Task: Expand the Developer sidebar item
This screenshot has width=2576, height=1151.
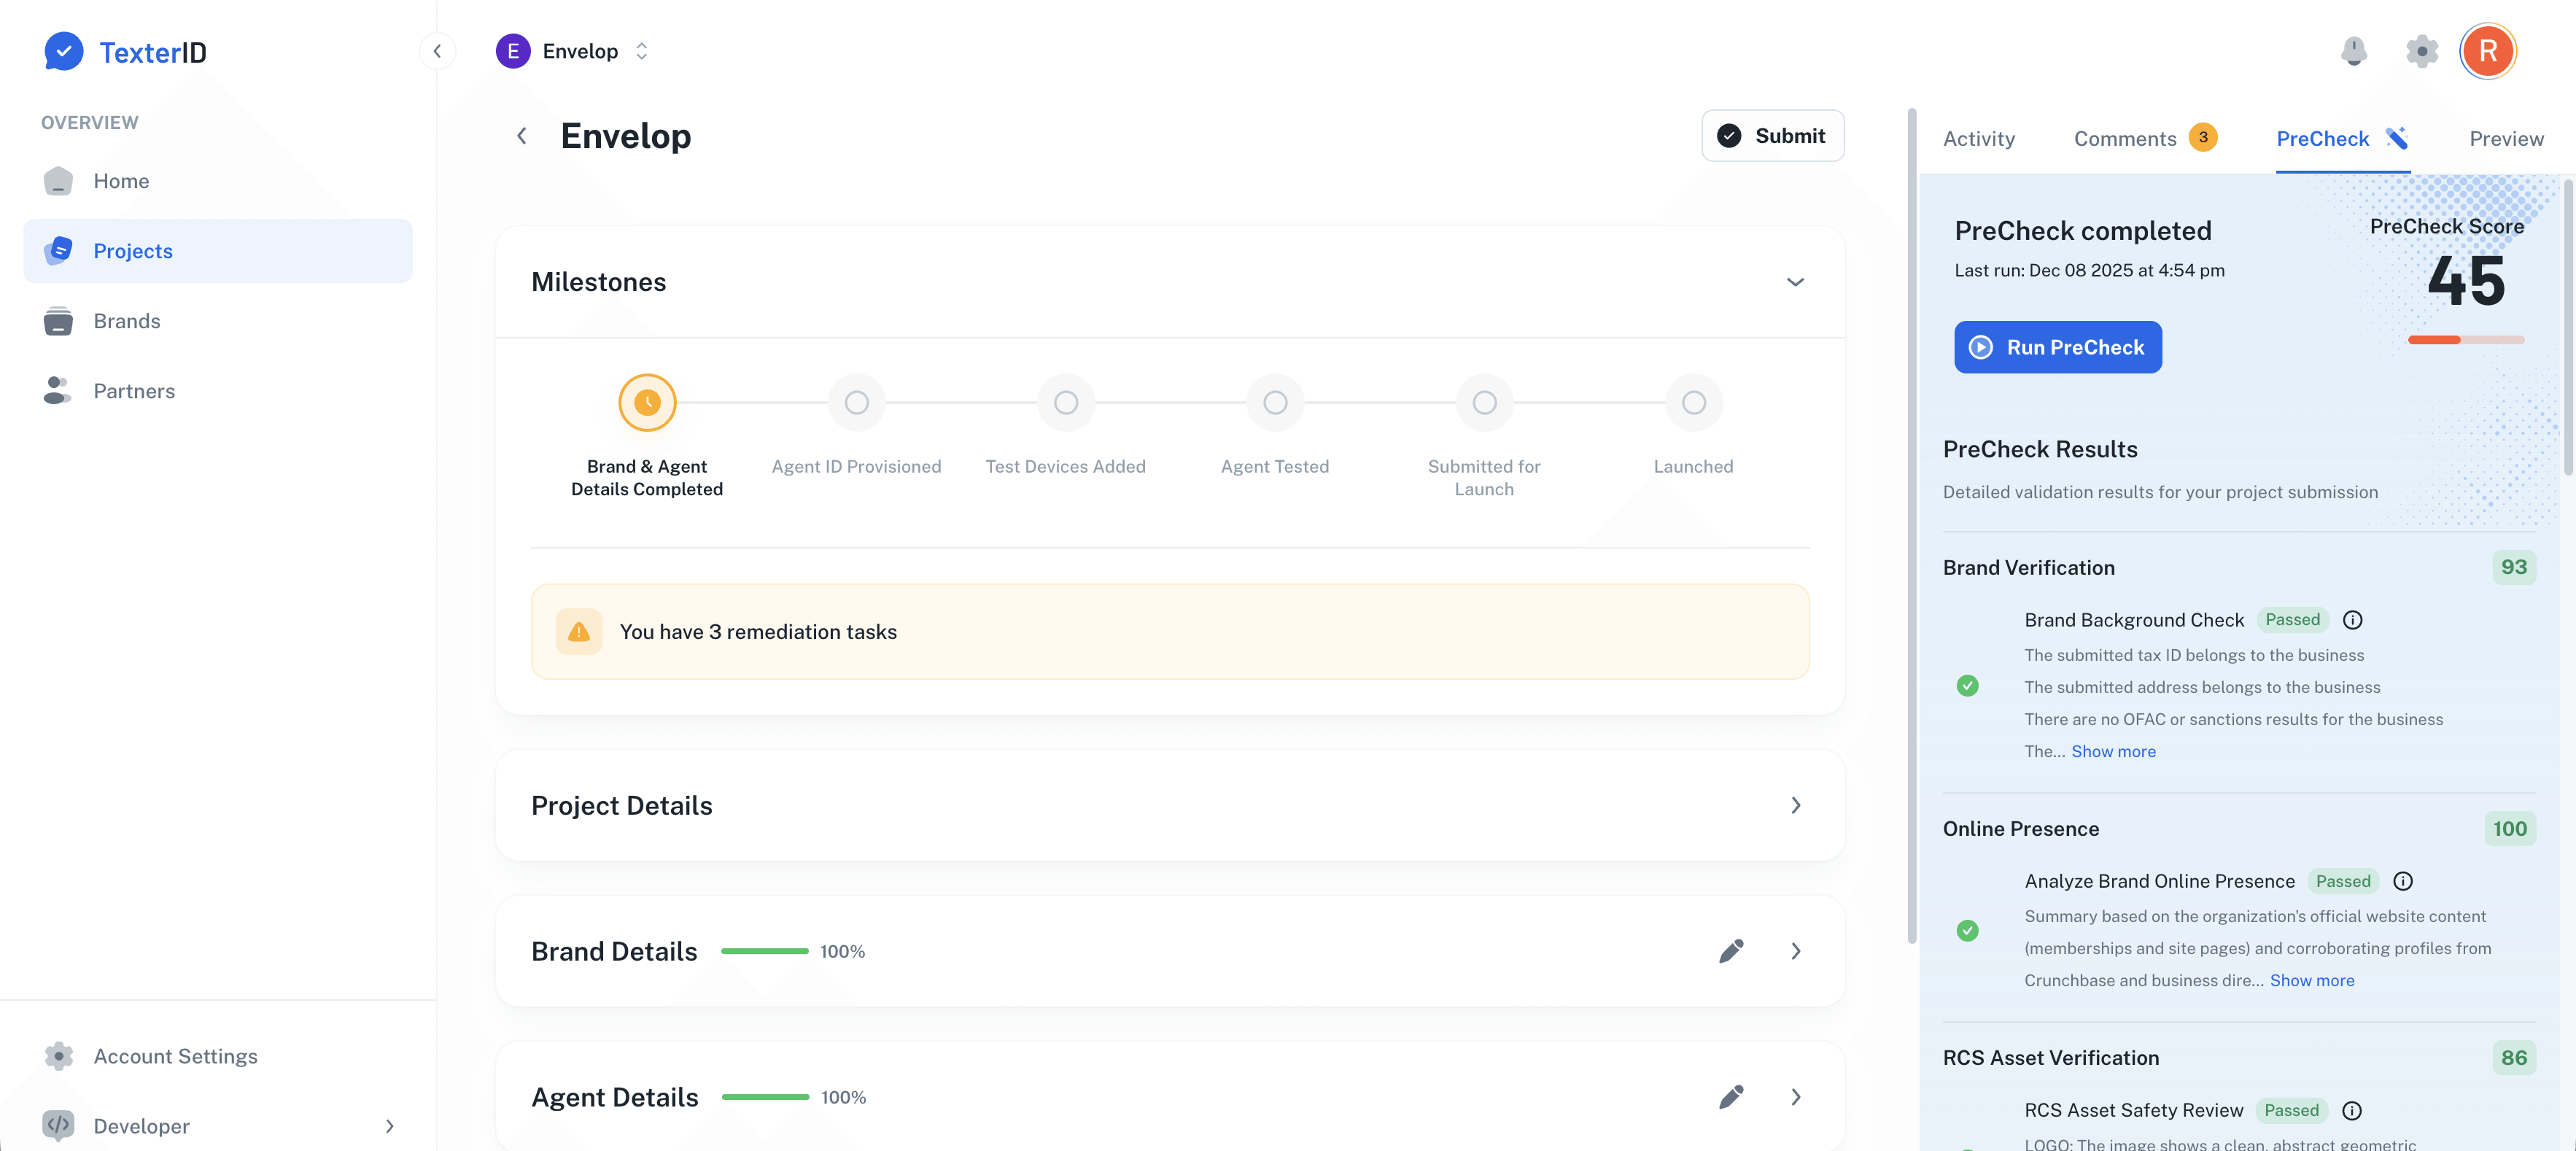Action: 389,1126
